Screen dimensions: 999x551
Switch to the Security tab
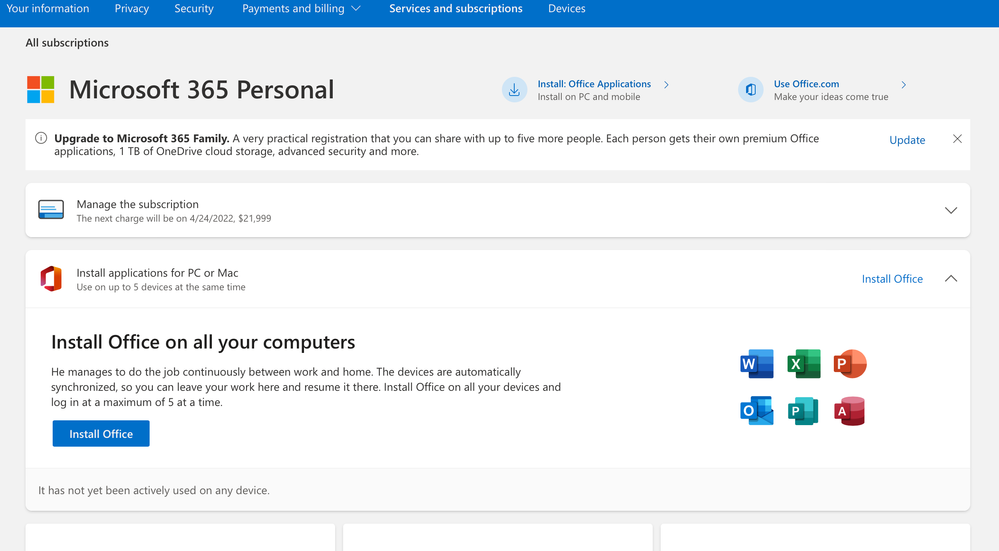click(194, 9)
